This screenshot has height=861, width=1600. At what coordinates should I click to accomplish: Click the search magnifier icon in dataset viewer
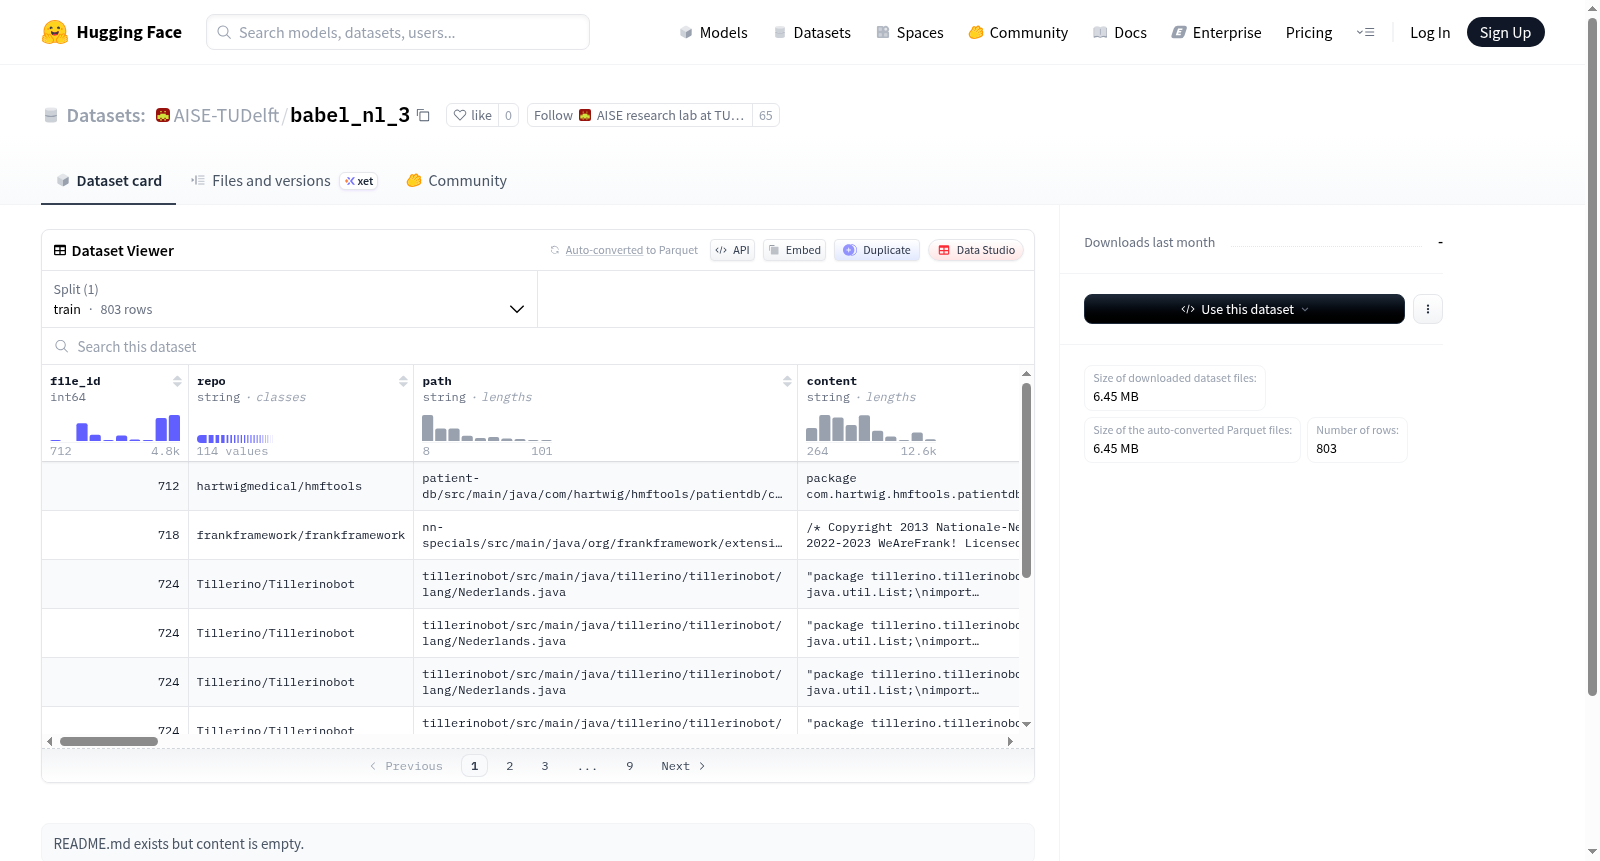[x=62, y=346]
